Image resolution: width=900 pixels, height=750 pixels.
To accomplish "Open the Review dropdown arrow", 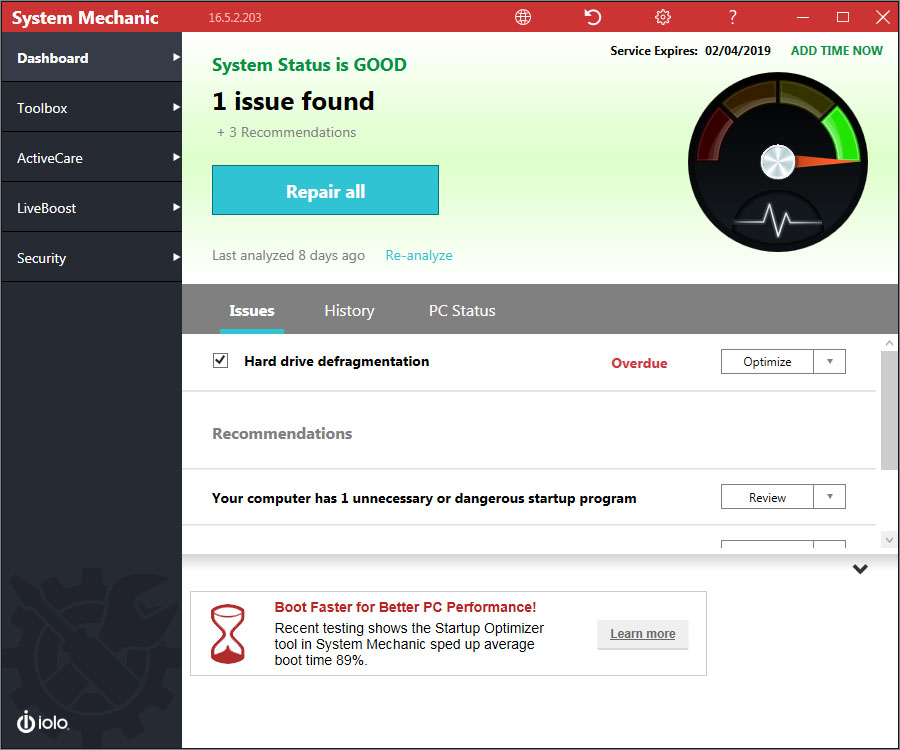I will (831, 496).
